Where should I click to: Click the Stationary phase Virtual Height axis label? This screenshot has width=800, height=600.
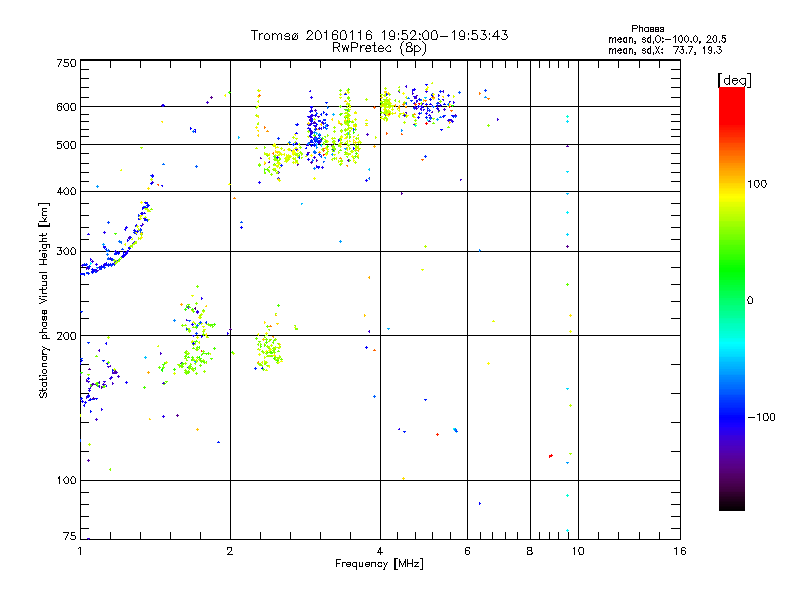pyautogui.click(x=44, y=300)
